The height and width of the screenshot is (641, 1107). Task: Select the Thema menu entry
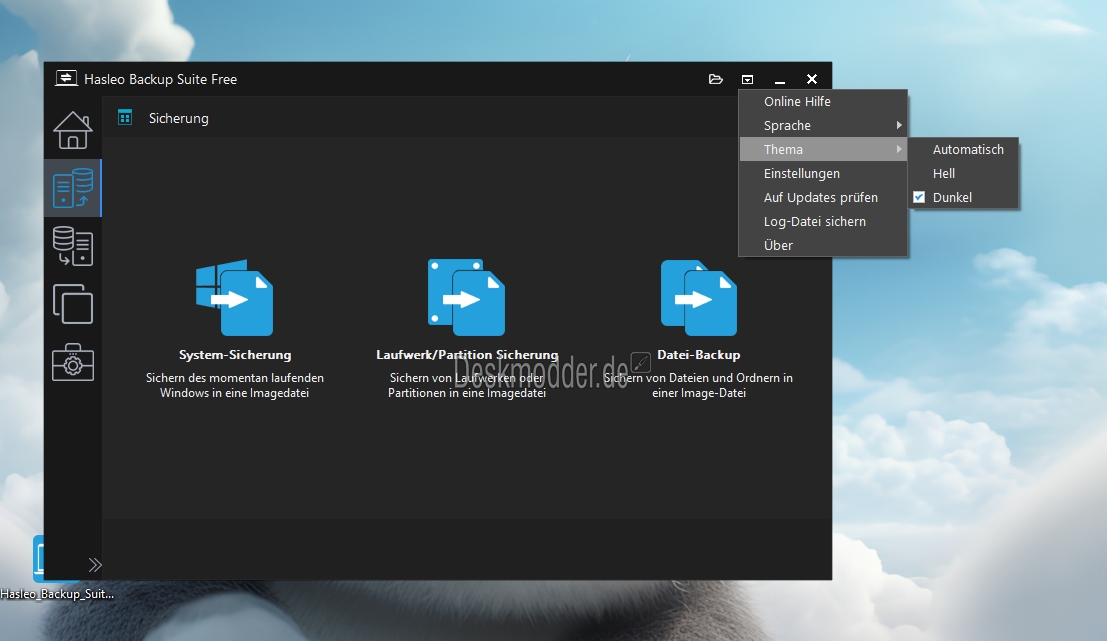[823, 150]
